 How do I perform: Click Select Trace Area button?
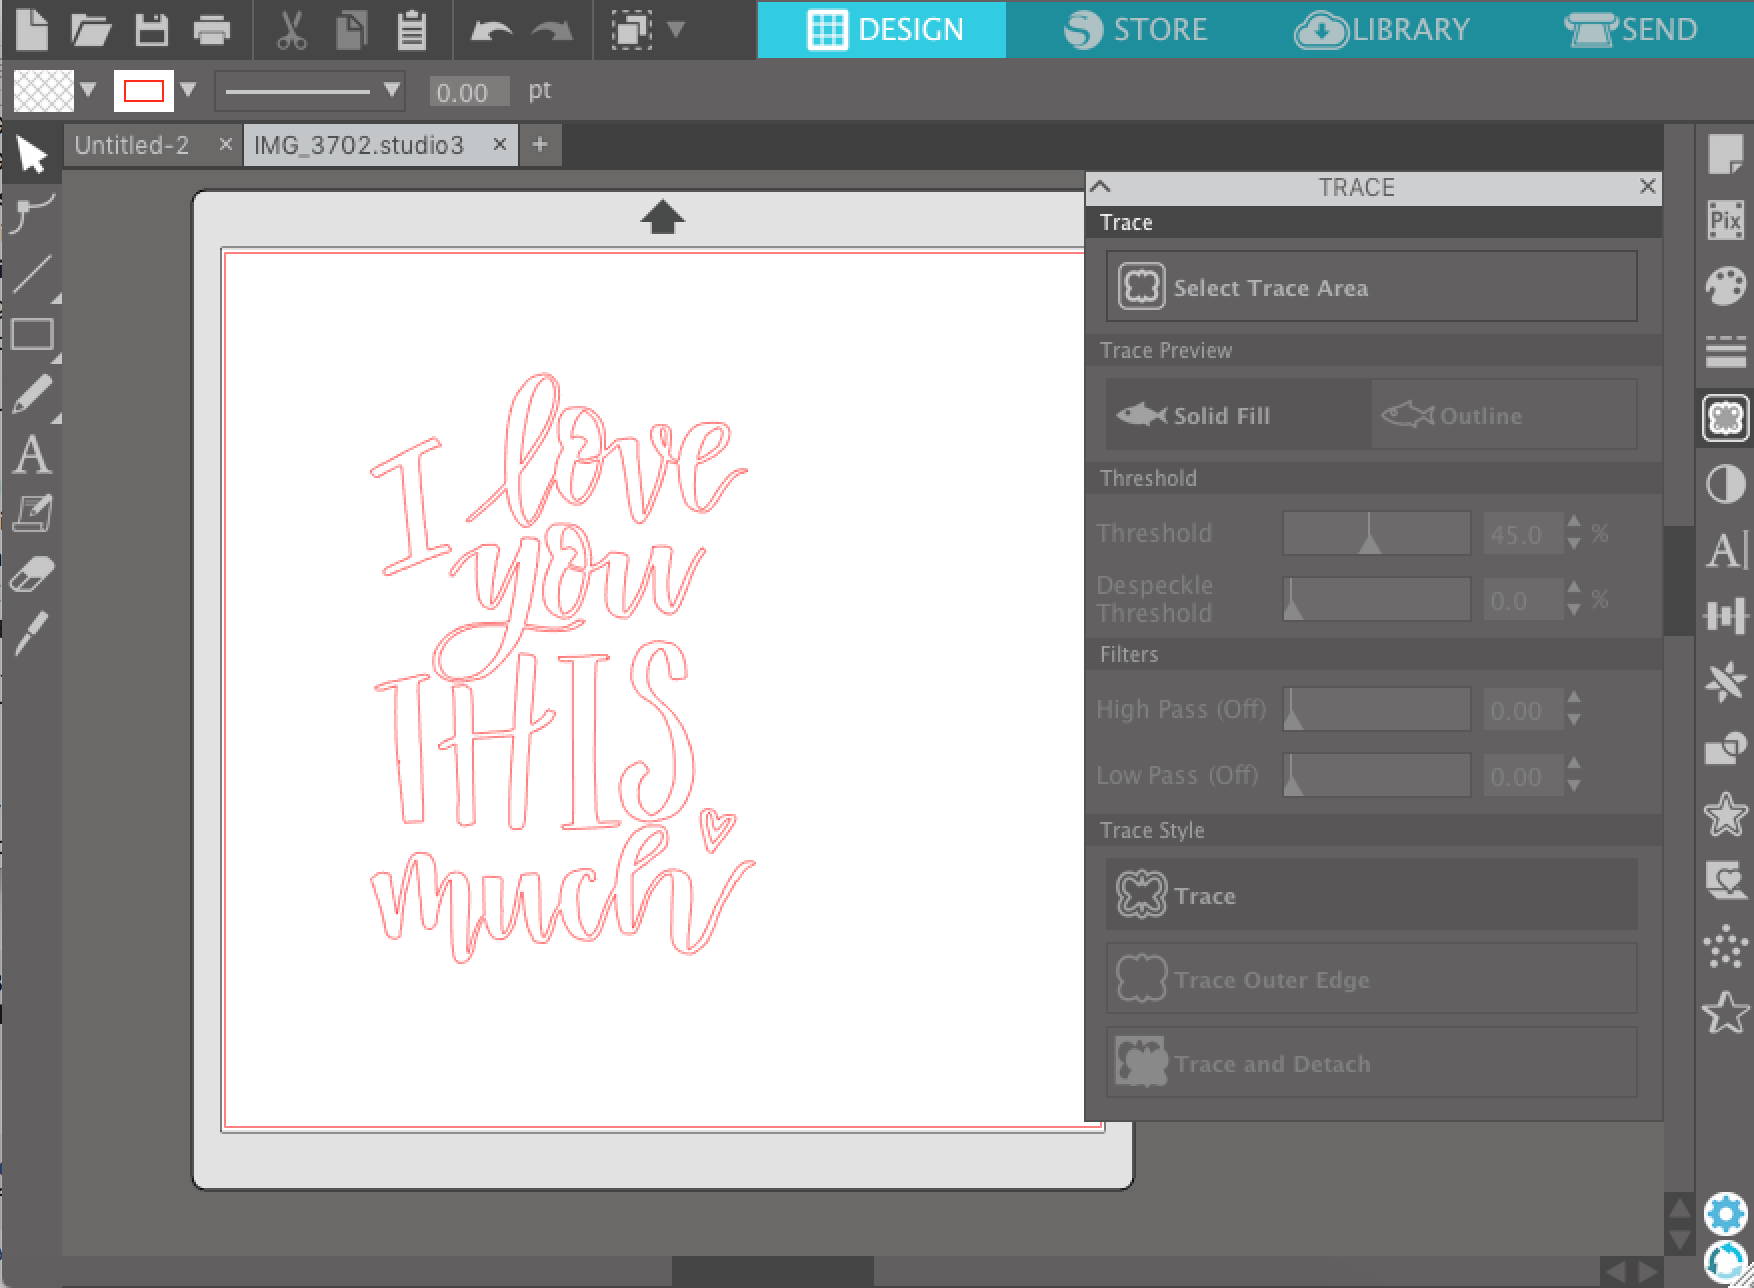coord(1371,287)
